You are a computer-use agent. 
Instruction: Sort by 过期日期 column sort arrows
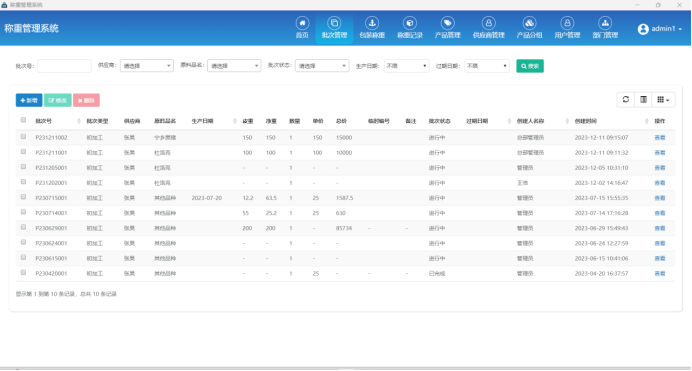(x=509, y=121)
